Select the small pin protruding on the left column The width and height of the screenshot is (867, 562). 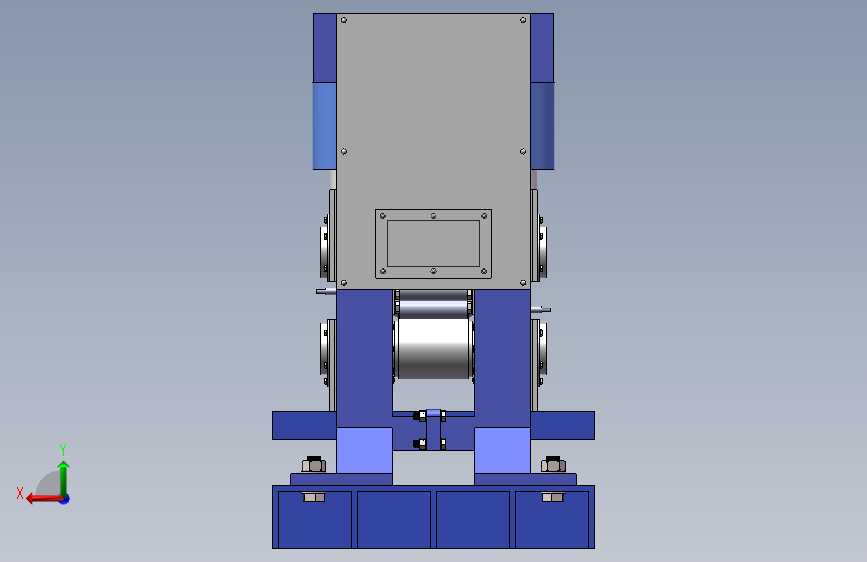pos(326,291)
